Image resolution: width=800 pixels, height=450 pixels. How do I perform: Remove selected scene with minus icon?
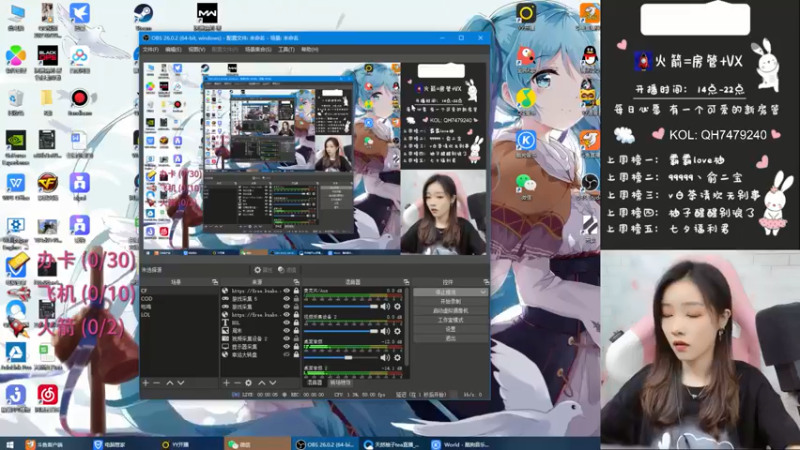tap(157, 383)
